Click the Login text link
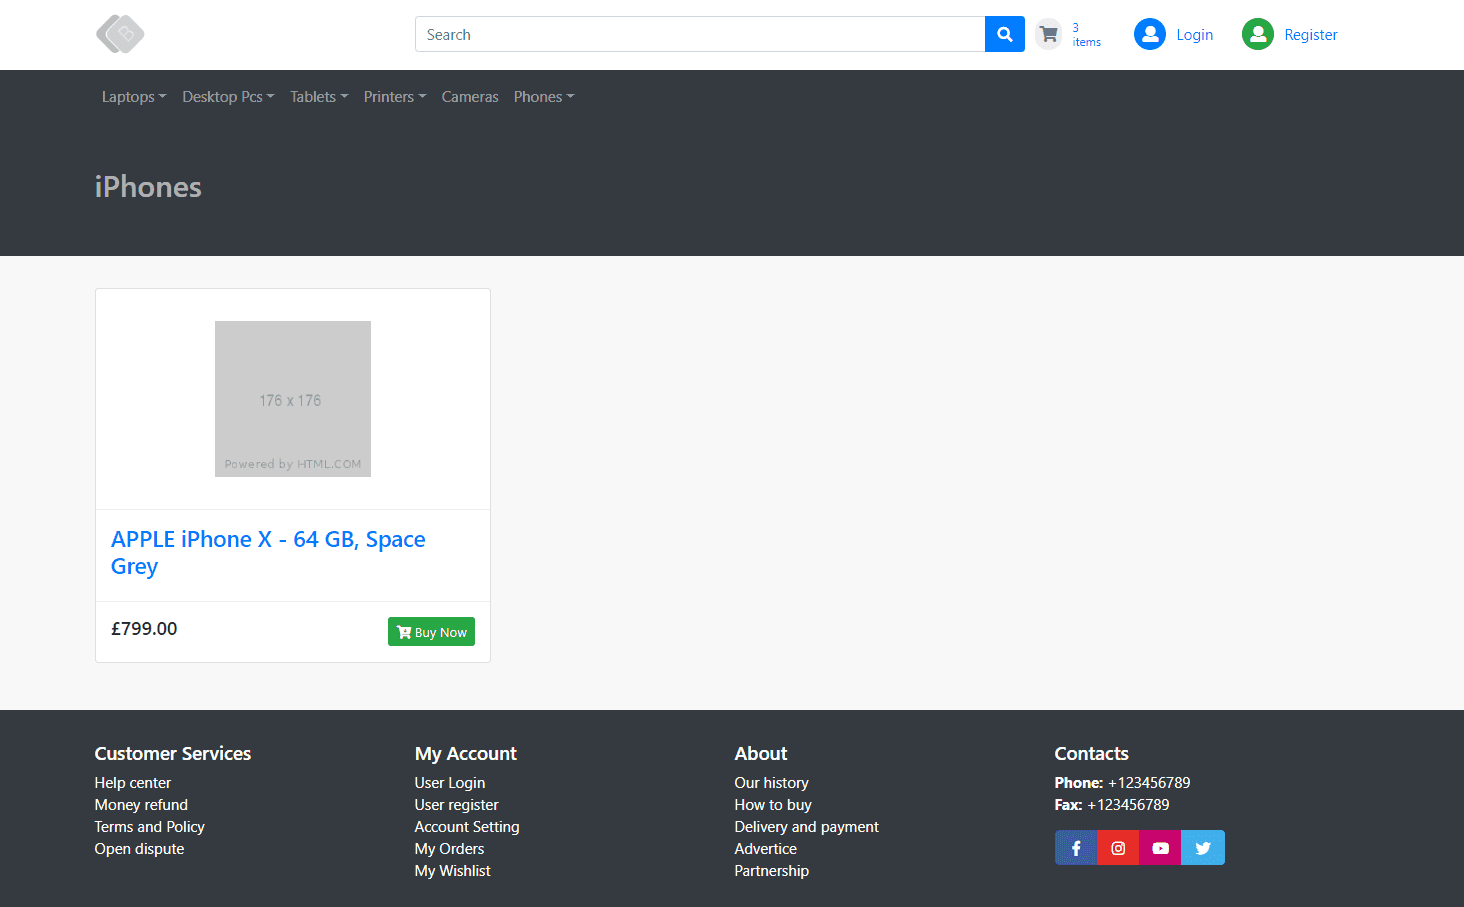Viewport: 1464px width, 907px height. [x=1194, y=34]
